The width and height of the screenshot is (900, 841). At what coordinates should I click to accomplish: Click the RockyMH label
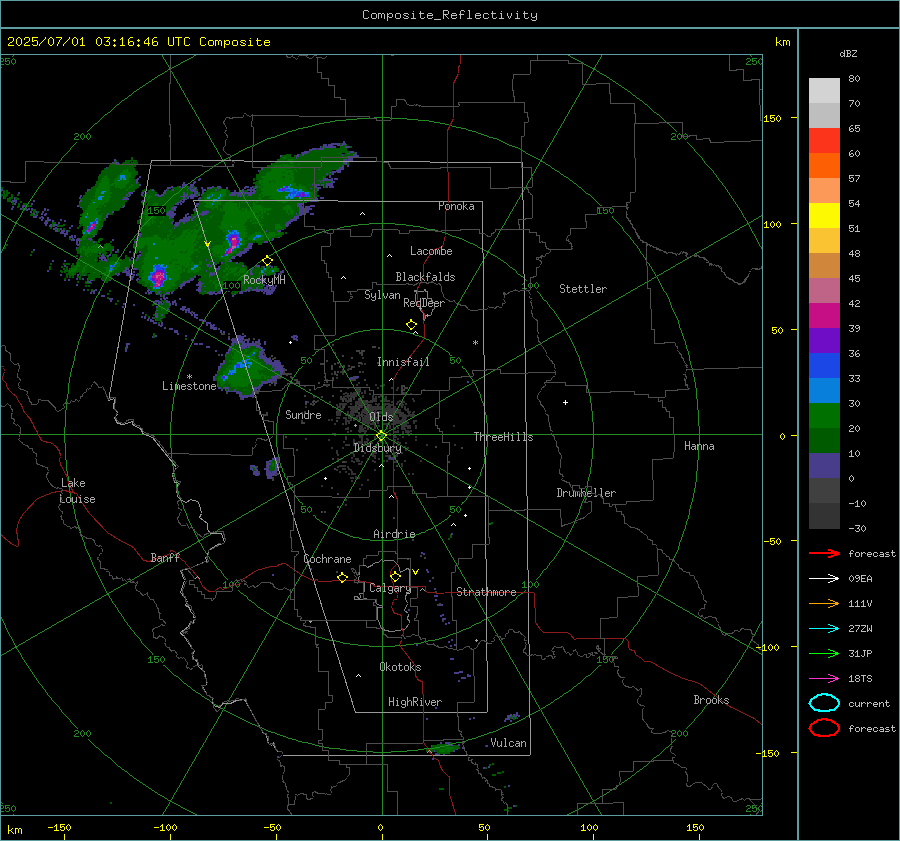[x=264, y=280]
